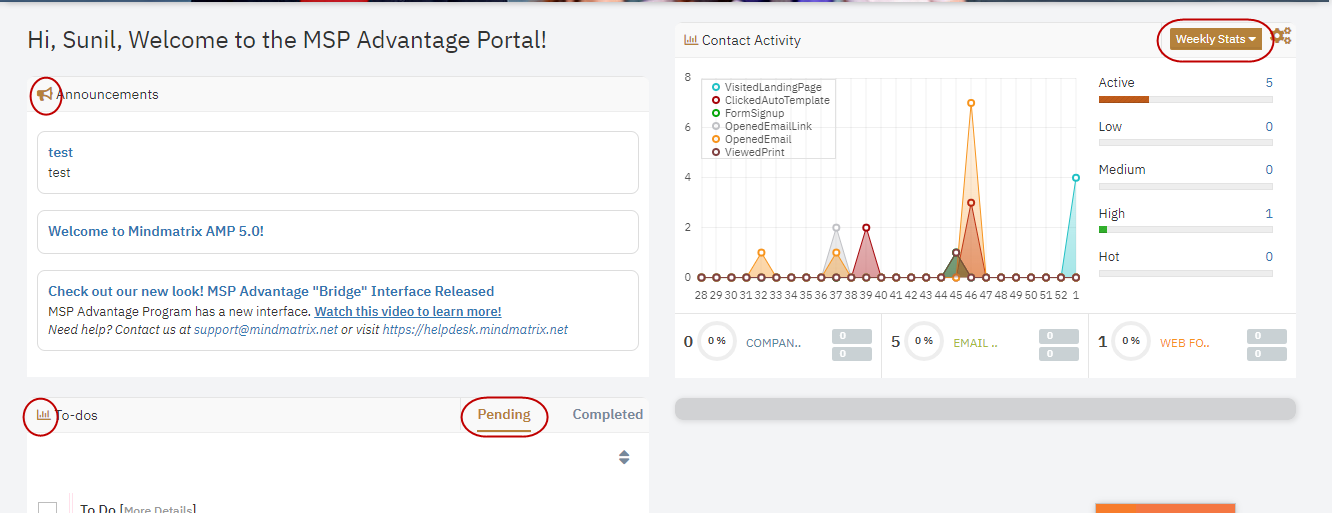Image resolution: width=1332 pixels, height=513 pixels.
Task: Click the Announcements megaphone icon
Action: (45, 95)
